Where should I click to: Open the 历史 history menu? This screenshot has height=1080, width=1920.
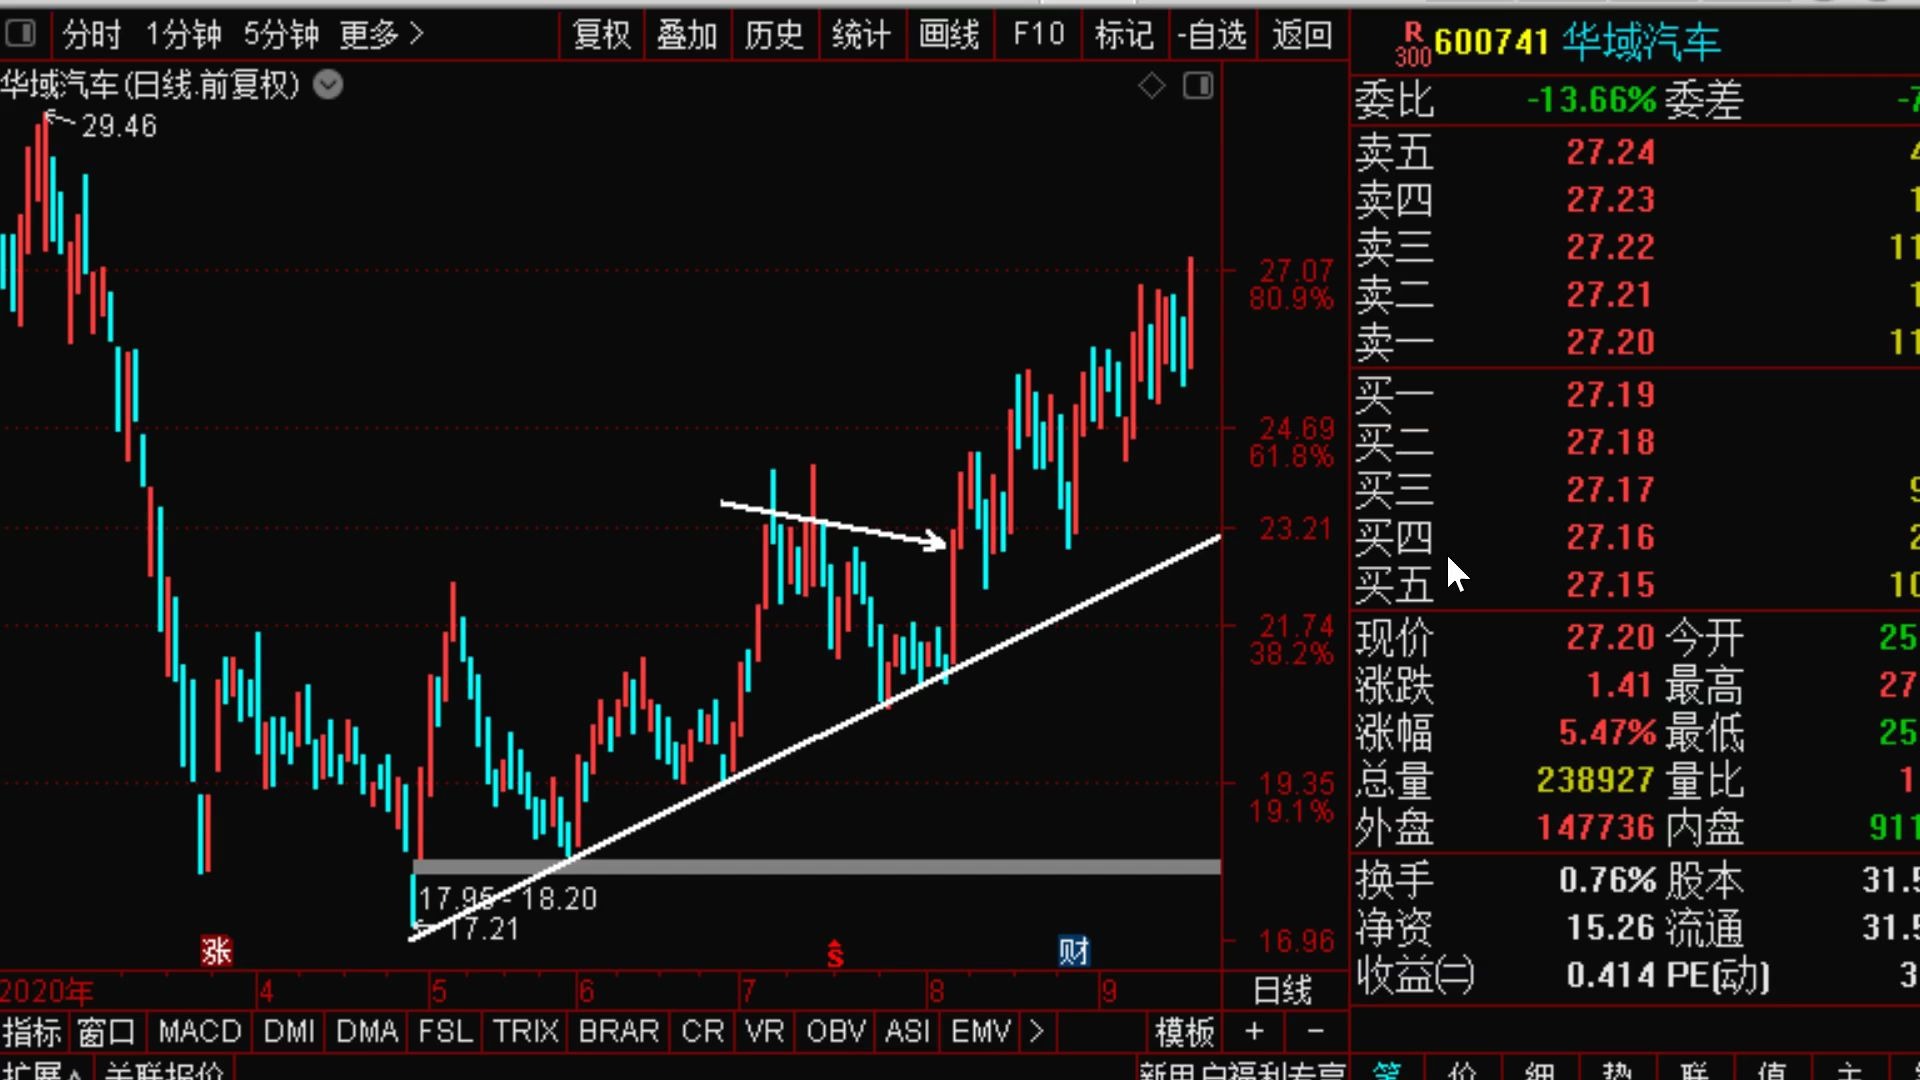tap(774, 35)
